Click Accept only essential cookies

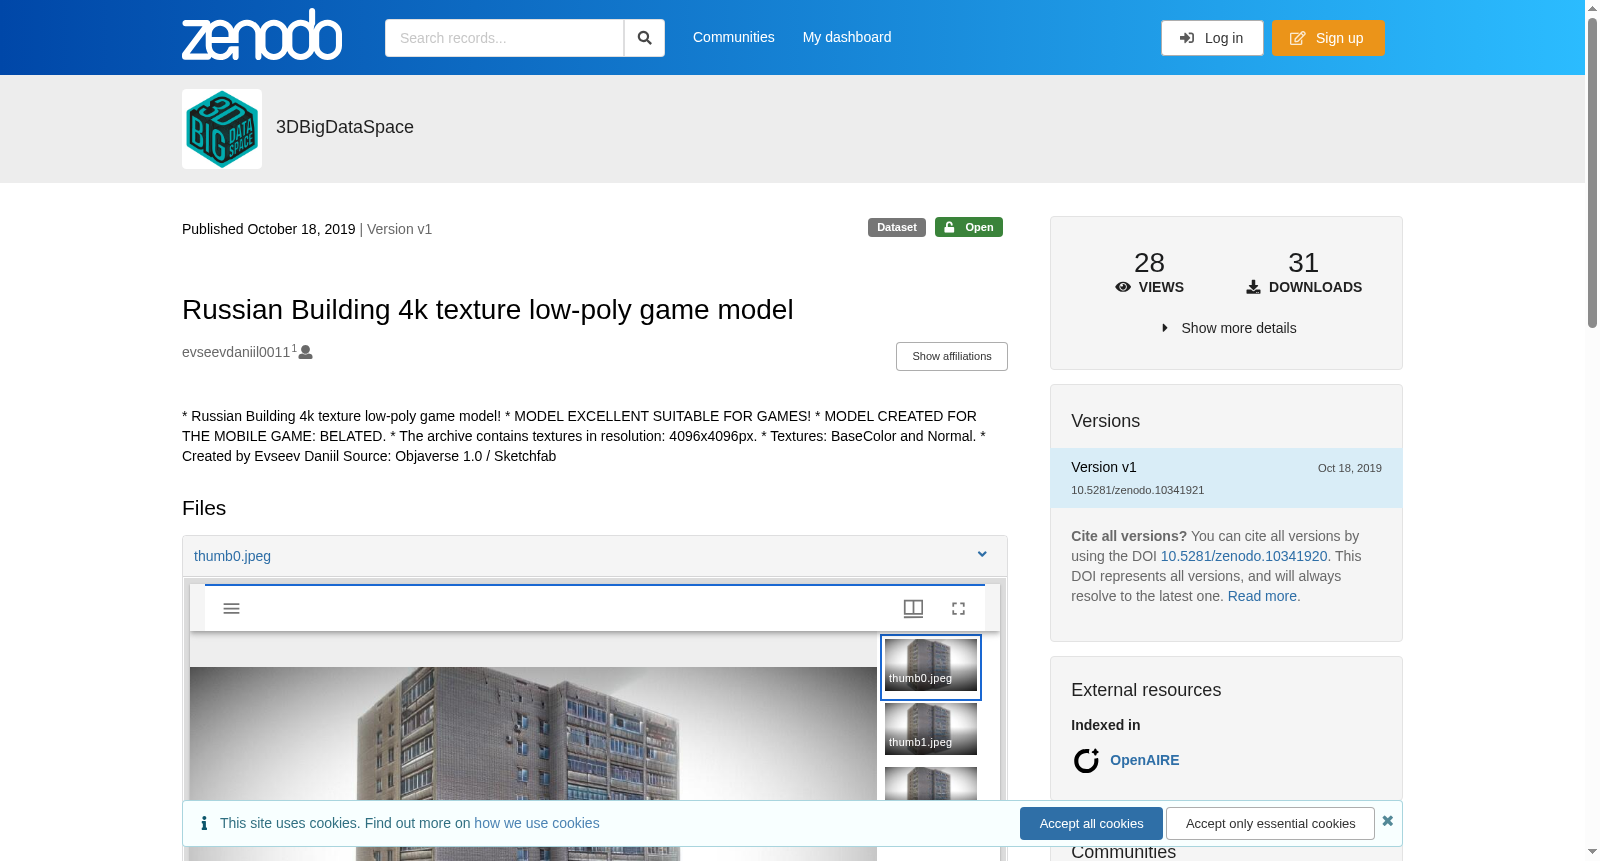(x=1270, y=823)
